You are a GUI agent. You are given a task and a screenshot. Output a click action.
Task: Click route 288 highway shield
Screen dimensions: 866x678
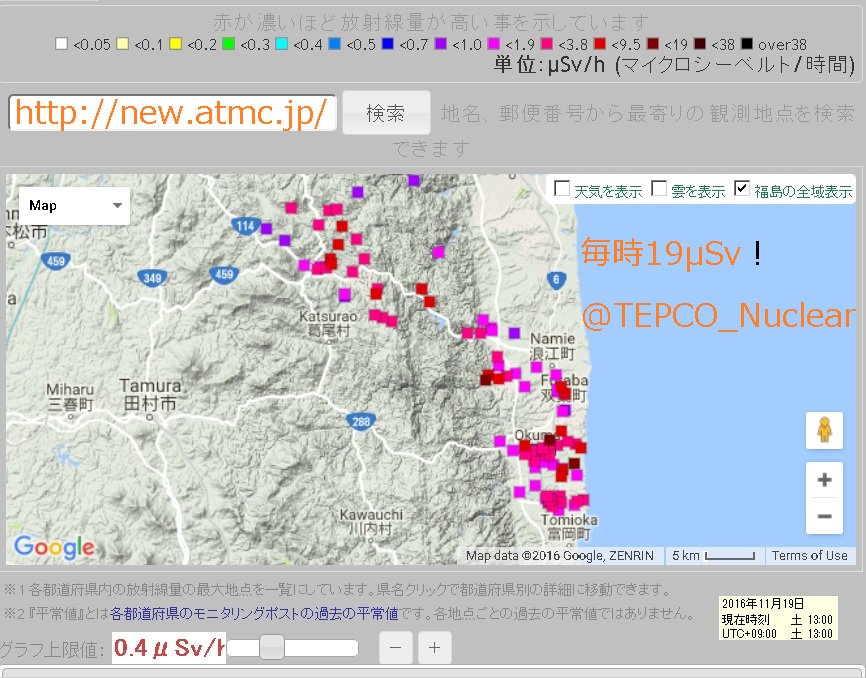tap(361, 422)
